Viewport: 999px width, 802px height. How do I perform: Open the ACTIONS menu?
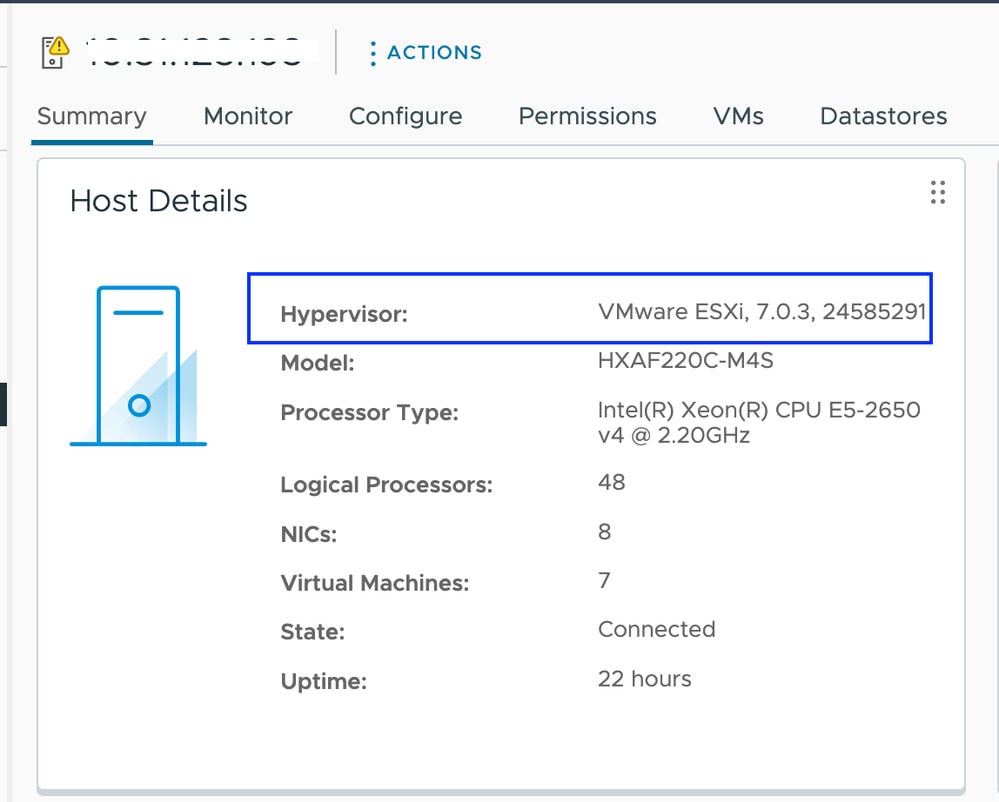[426, 53]
